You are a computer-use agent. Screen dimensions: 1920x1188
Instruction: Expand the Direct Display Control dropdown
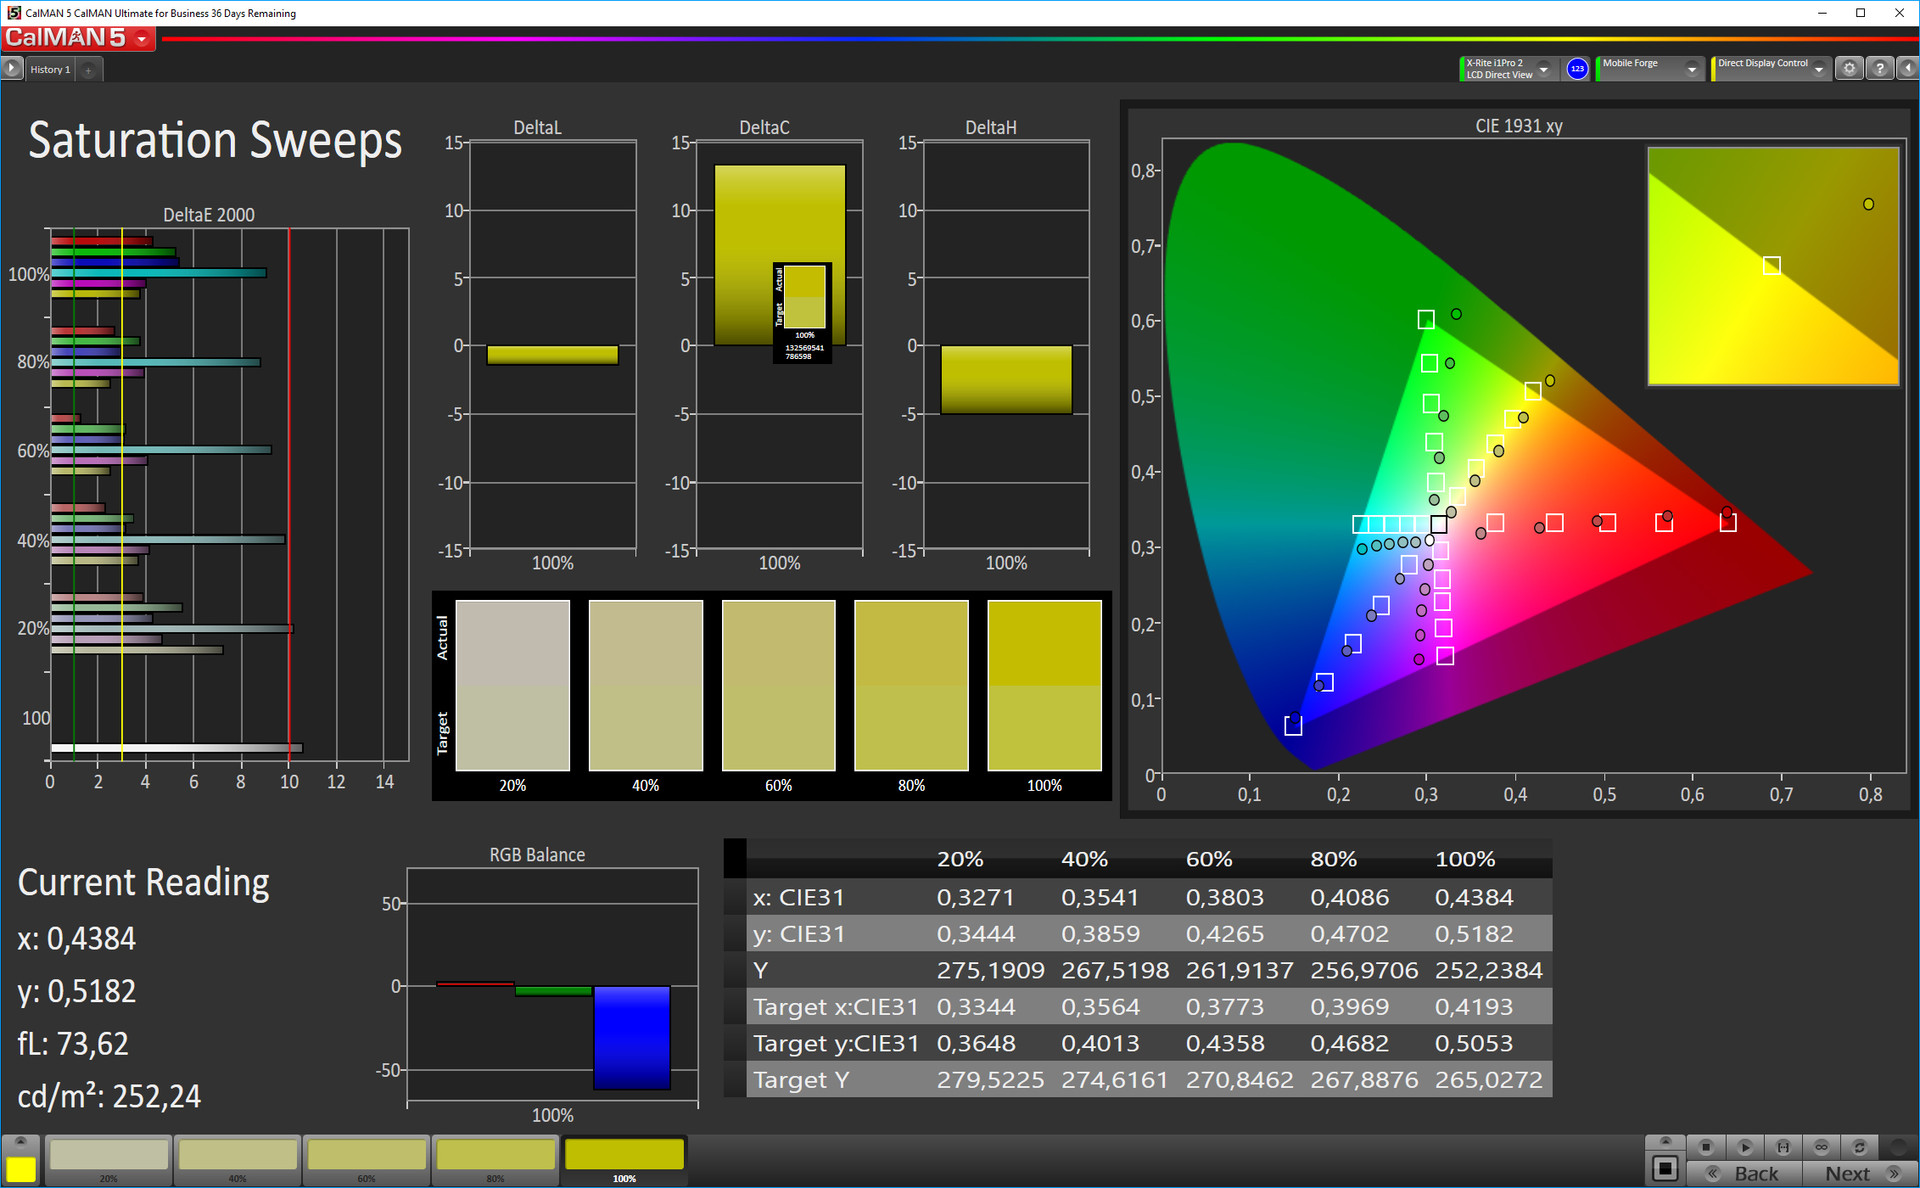(1819, 69)
